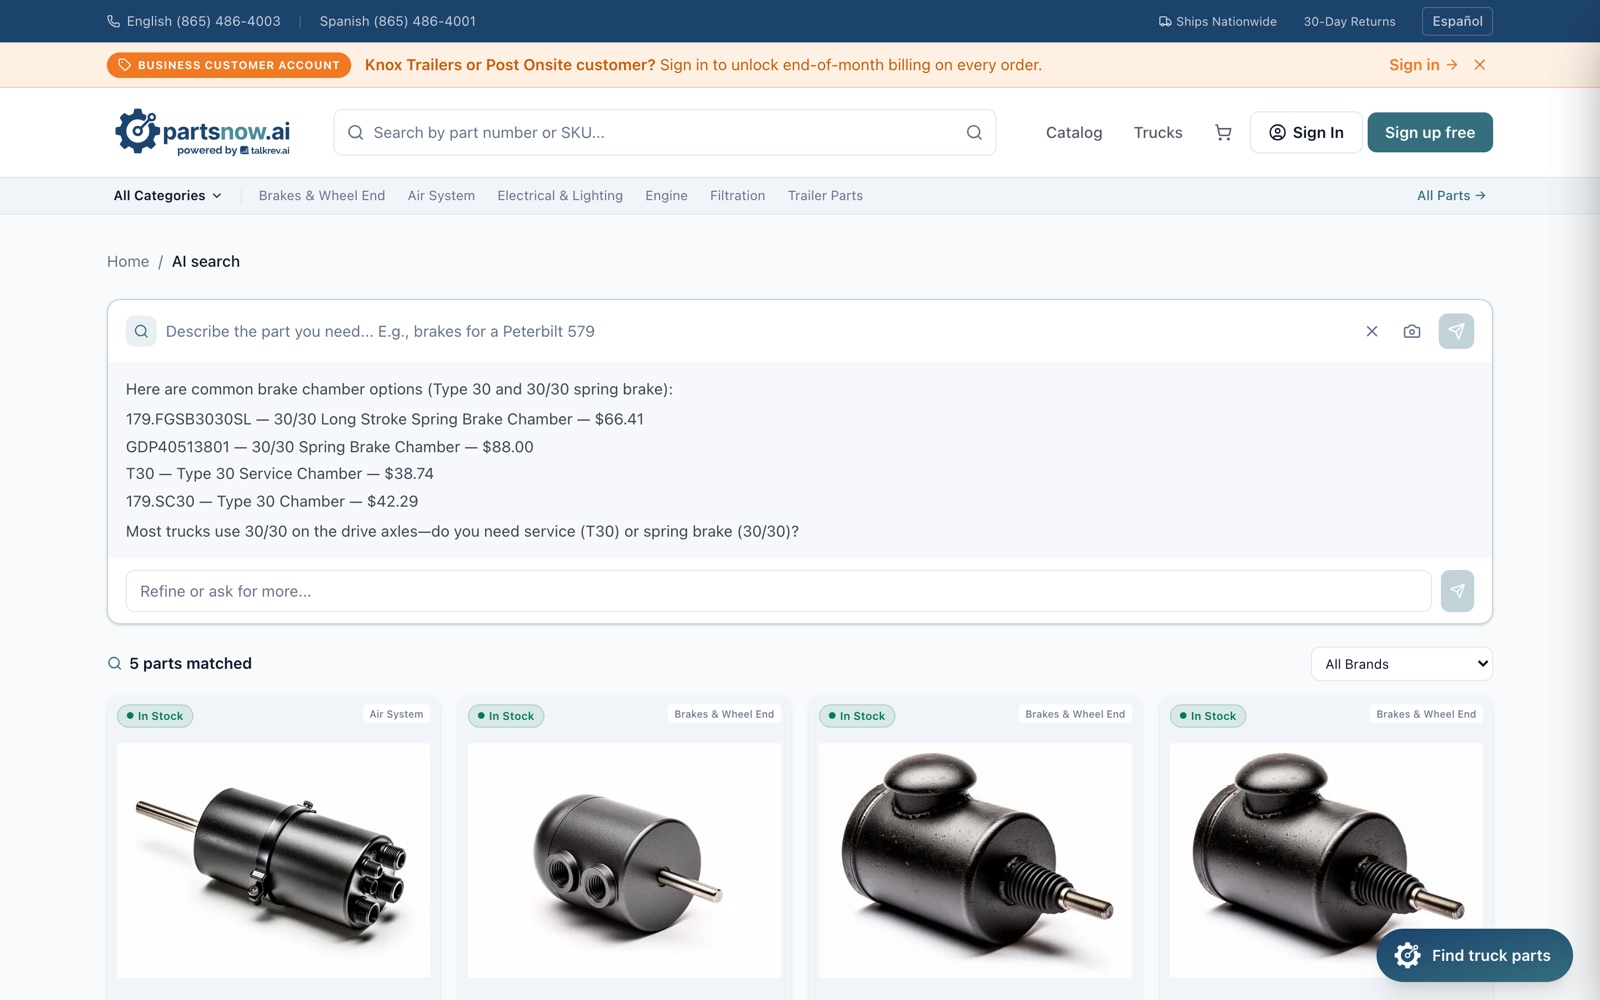Click the 5 parts matched heading

coord(190,664)
